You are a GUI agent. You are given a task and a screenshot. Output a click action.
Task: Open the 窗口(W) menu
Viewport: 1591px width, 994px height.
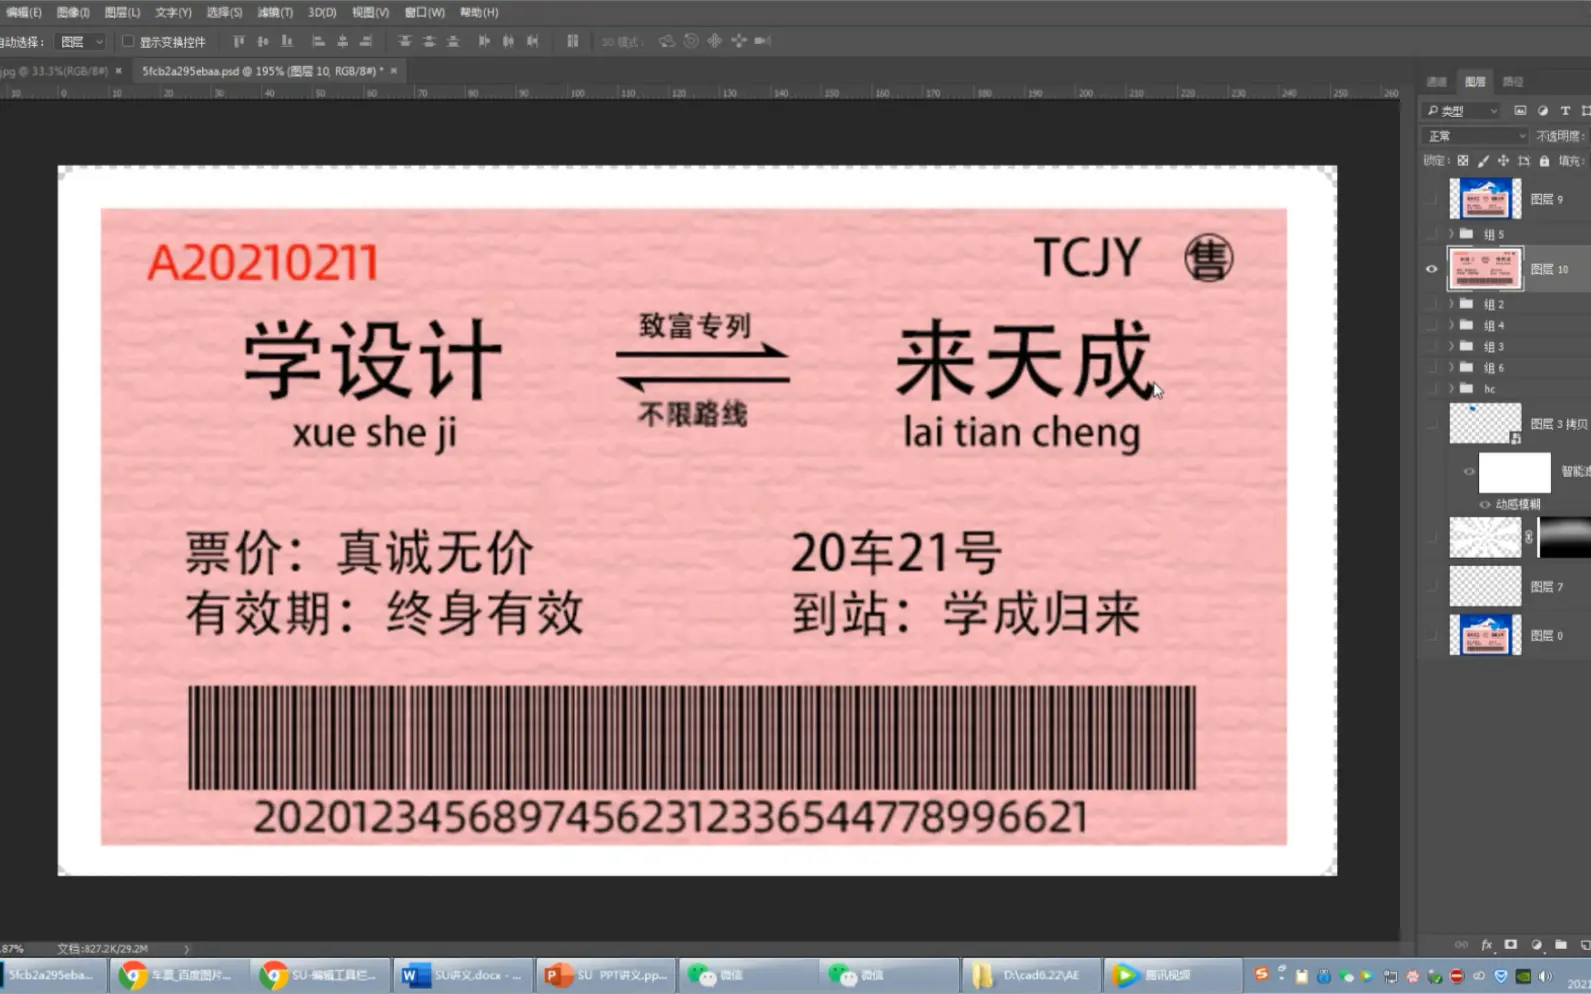(x=424, y=12)
